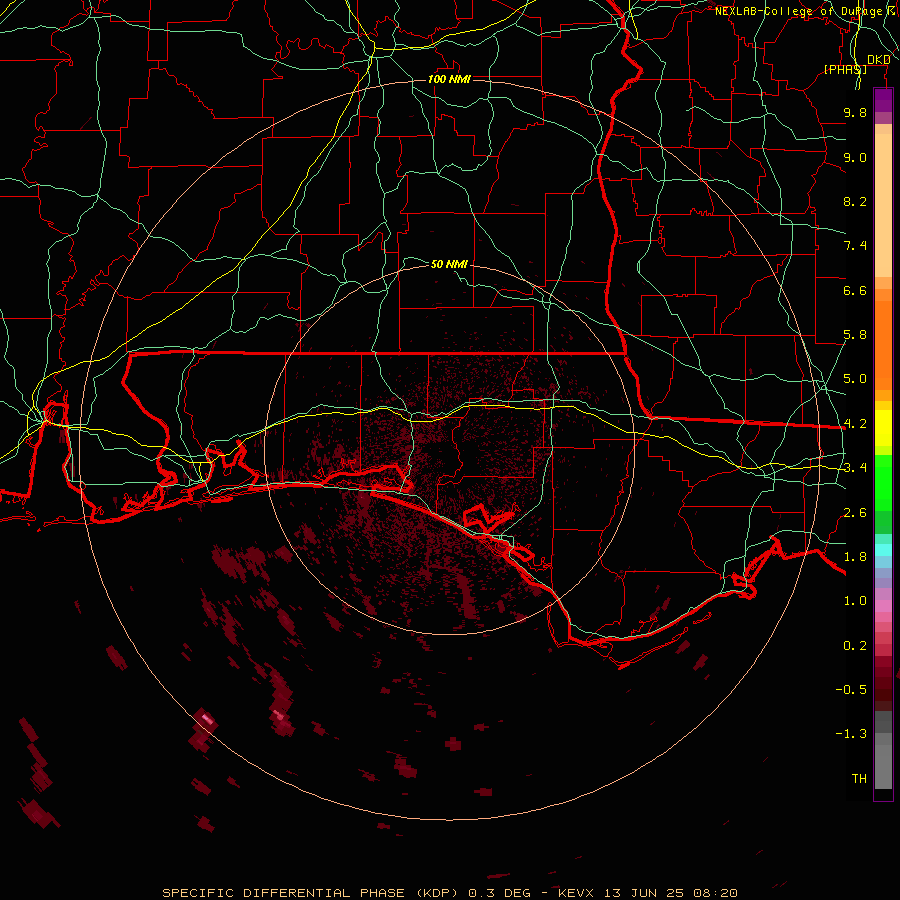900x900 pixels.
Task: Click the 3.4 scale value
Action: click(x=855, y=468)
